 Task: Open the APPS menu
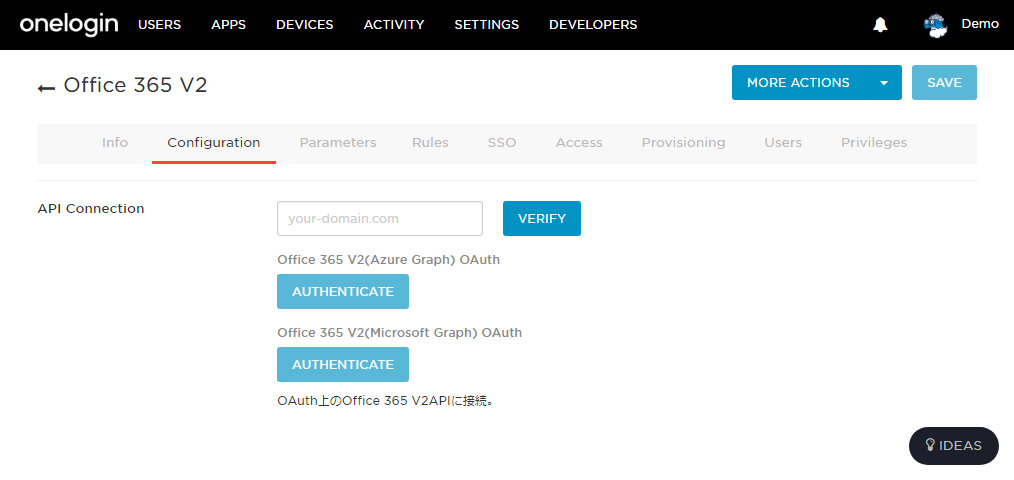(x=228, y=25)
